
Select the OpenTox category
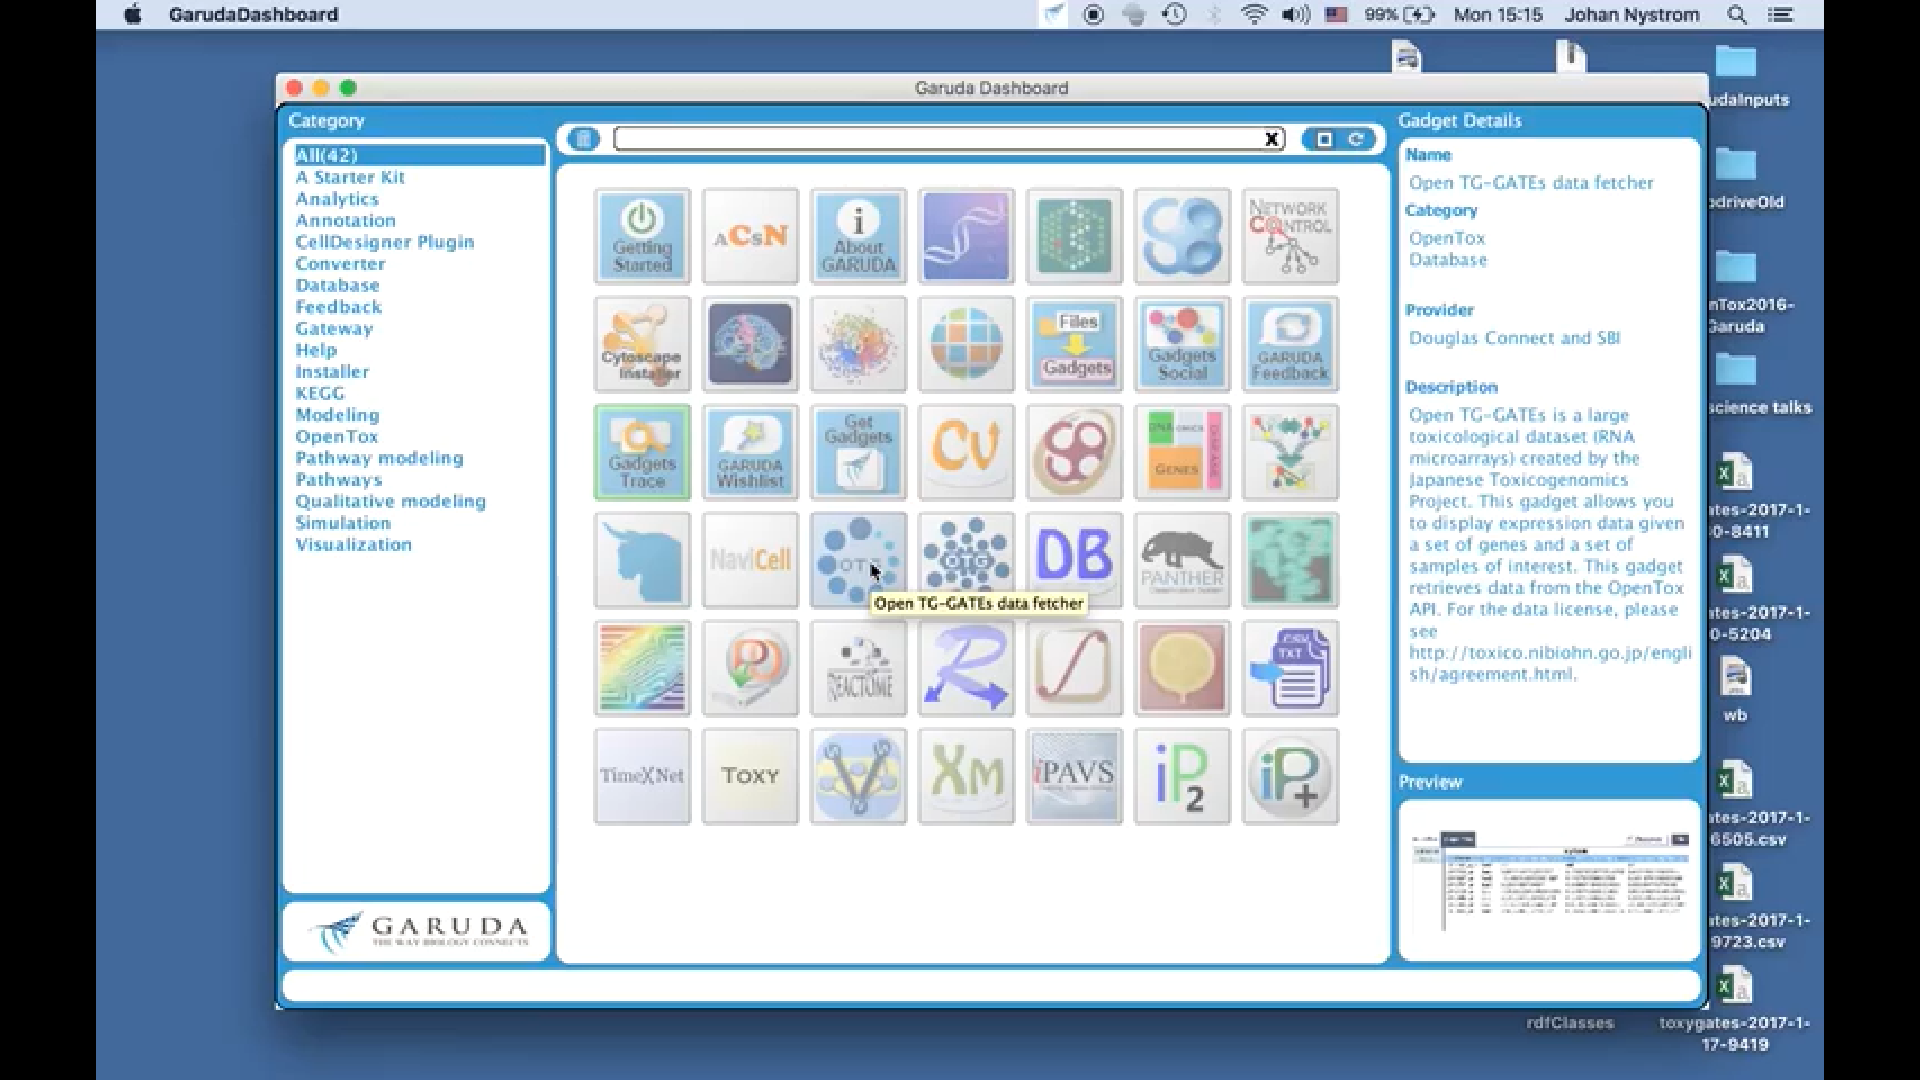(336, 437)
